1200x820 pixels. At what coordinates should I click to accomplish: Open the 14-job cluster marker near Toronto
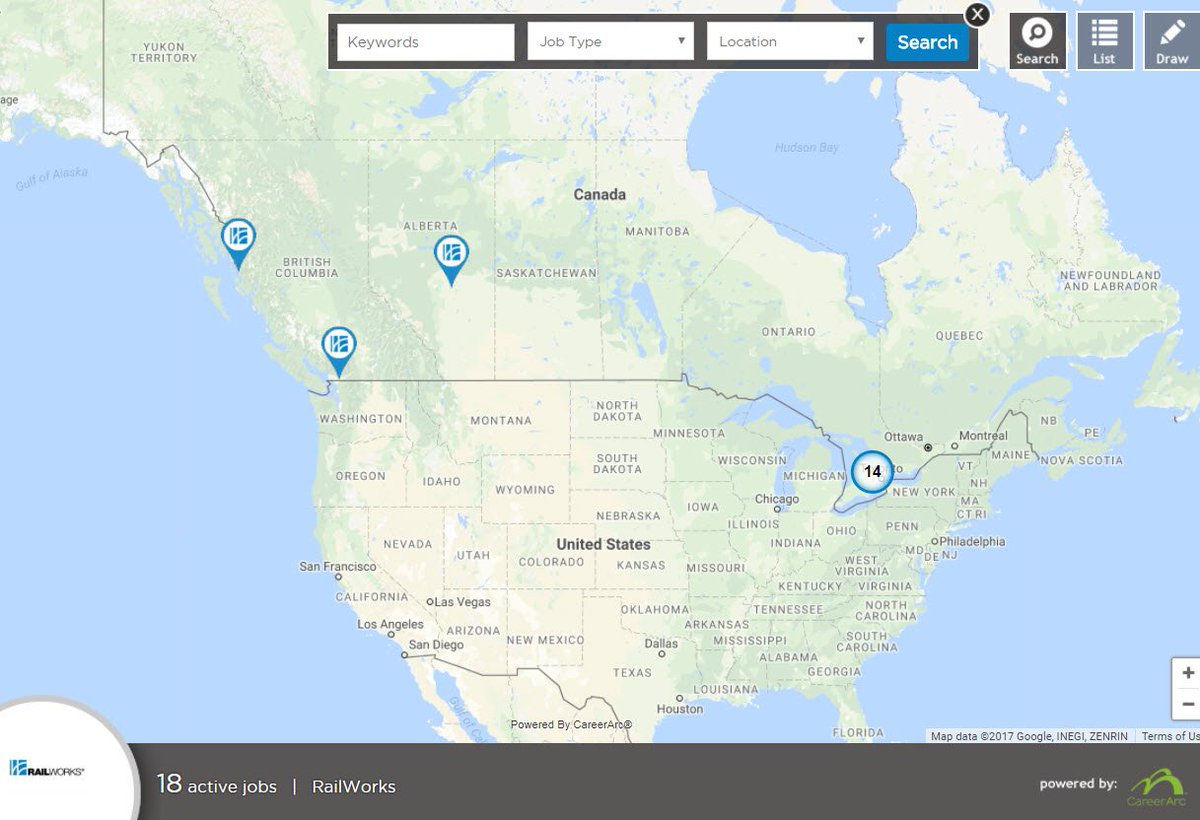click(x=872, y=471)
